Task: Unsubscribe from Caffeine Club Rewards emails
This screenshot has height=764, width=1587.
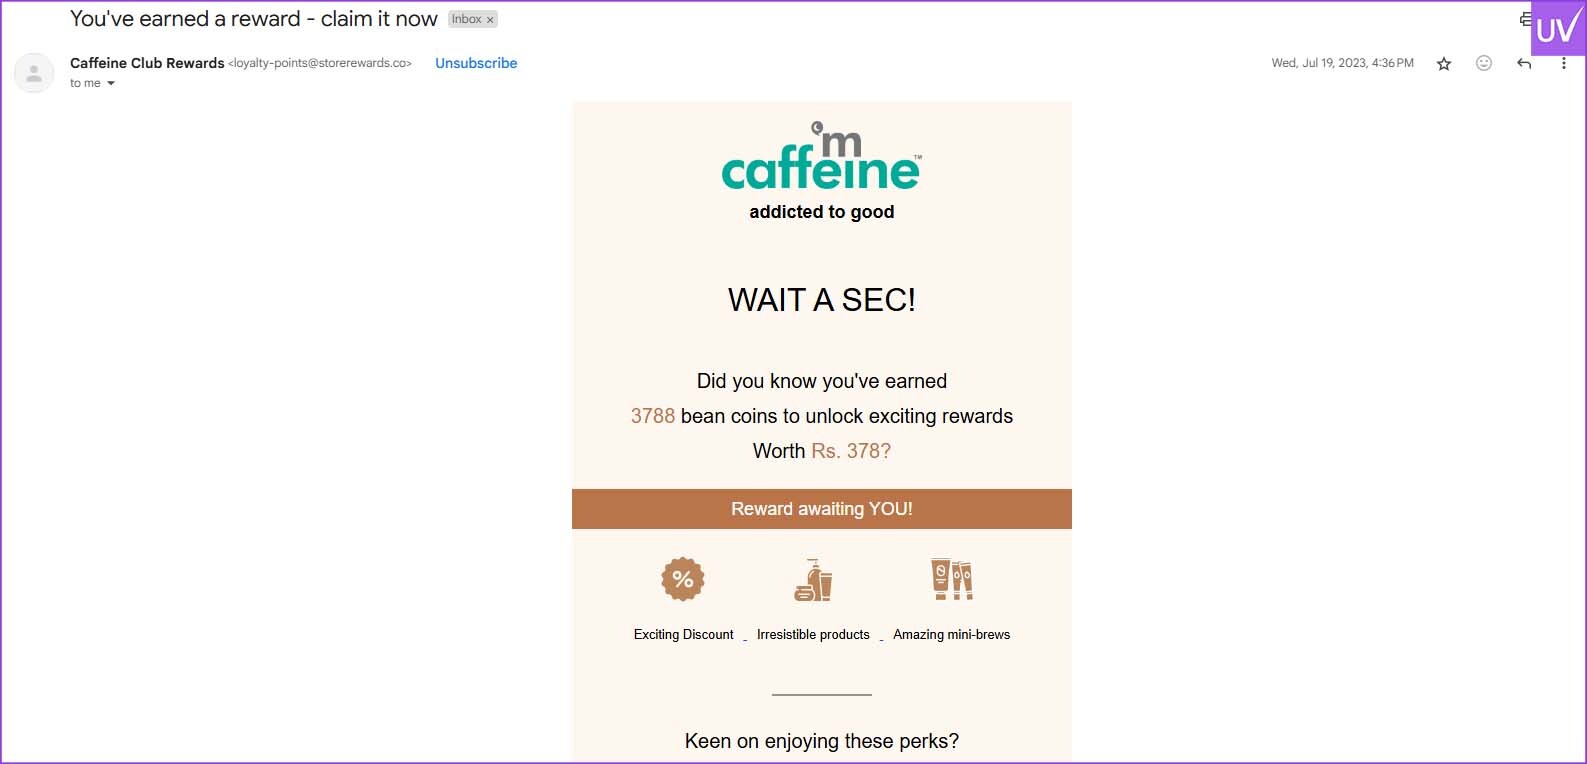Action: (x=476, y=63)
